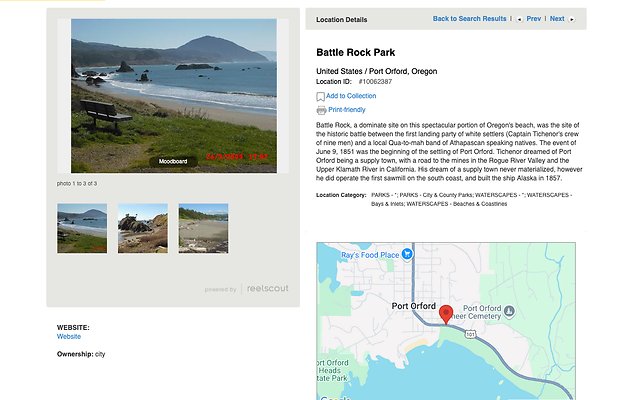Click the Highway 101 shield on map
Viewport: 622px width, 400px height.
pos(469,335)
